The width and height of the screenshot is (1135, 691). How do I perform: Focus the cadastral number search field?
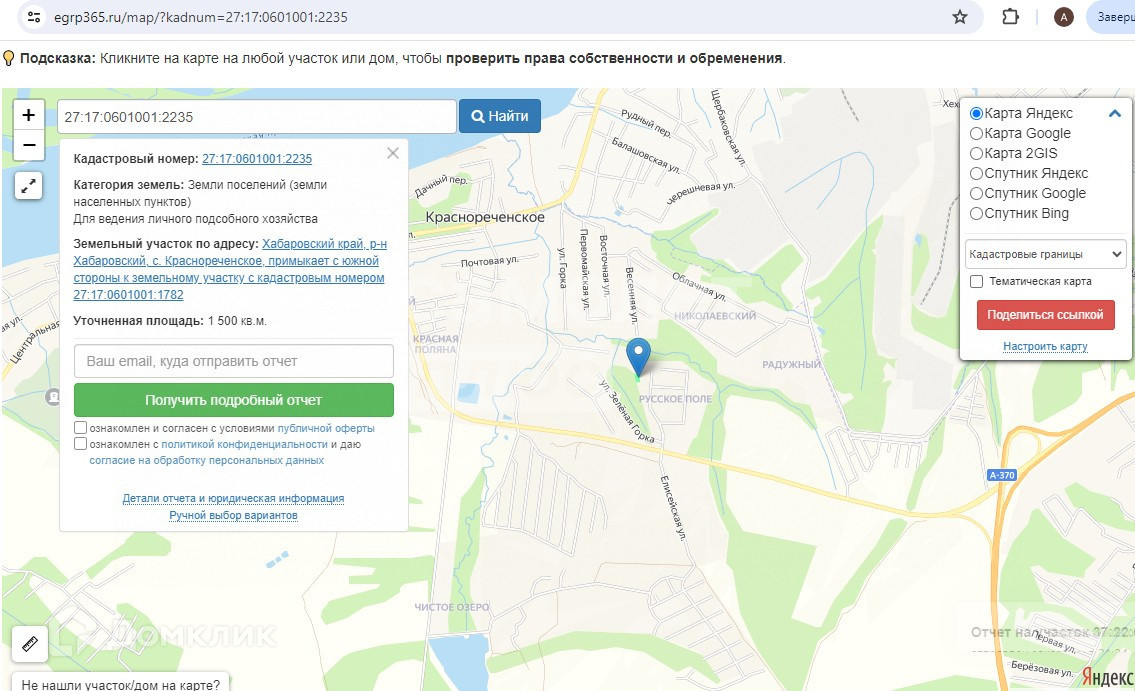point(257,116)
